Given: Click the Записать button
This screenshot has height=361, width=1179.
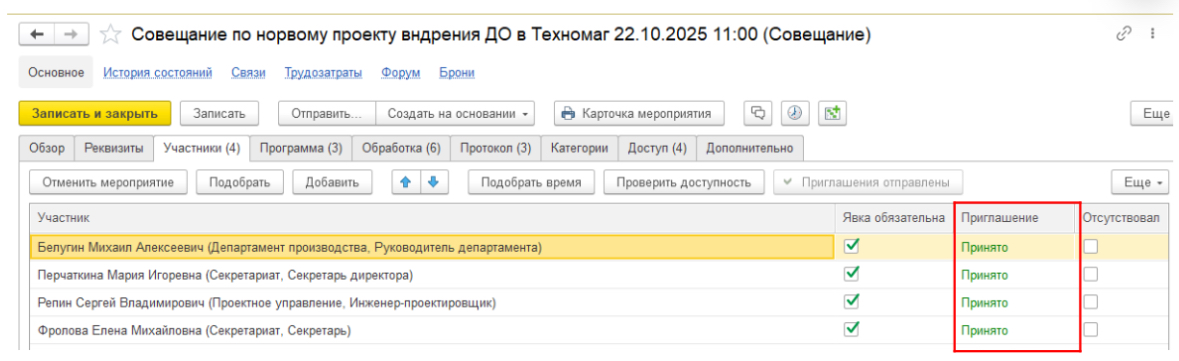Looking at the screenshot, I should pos(219,114).
